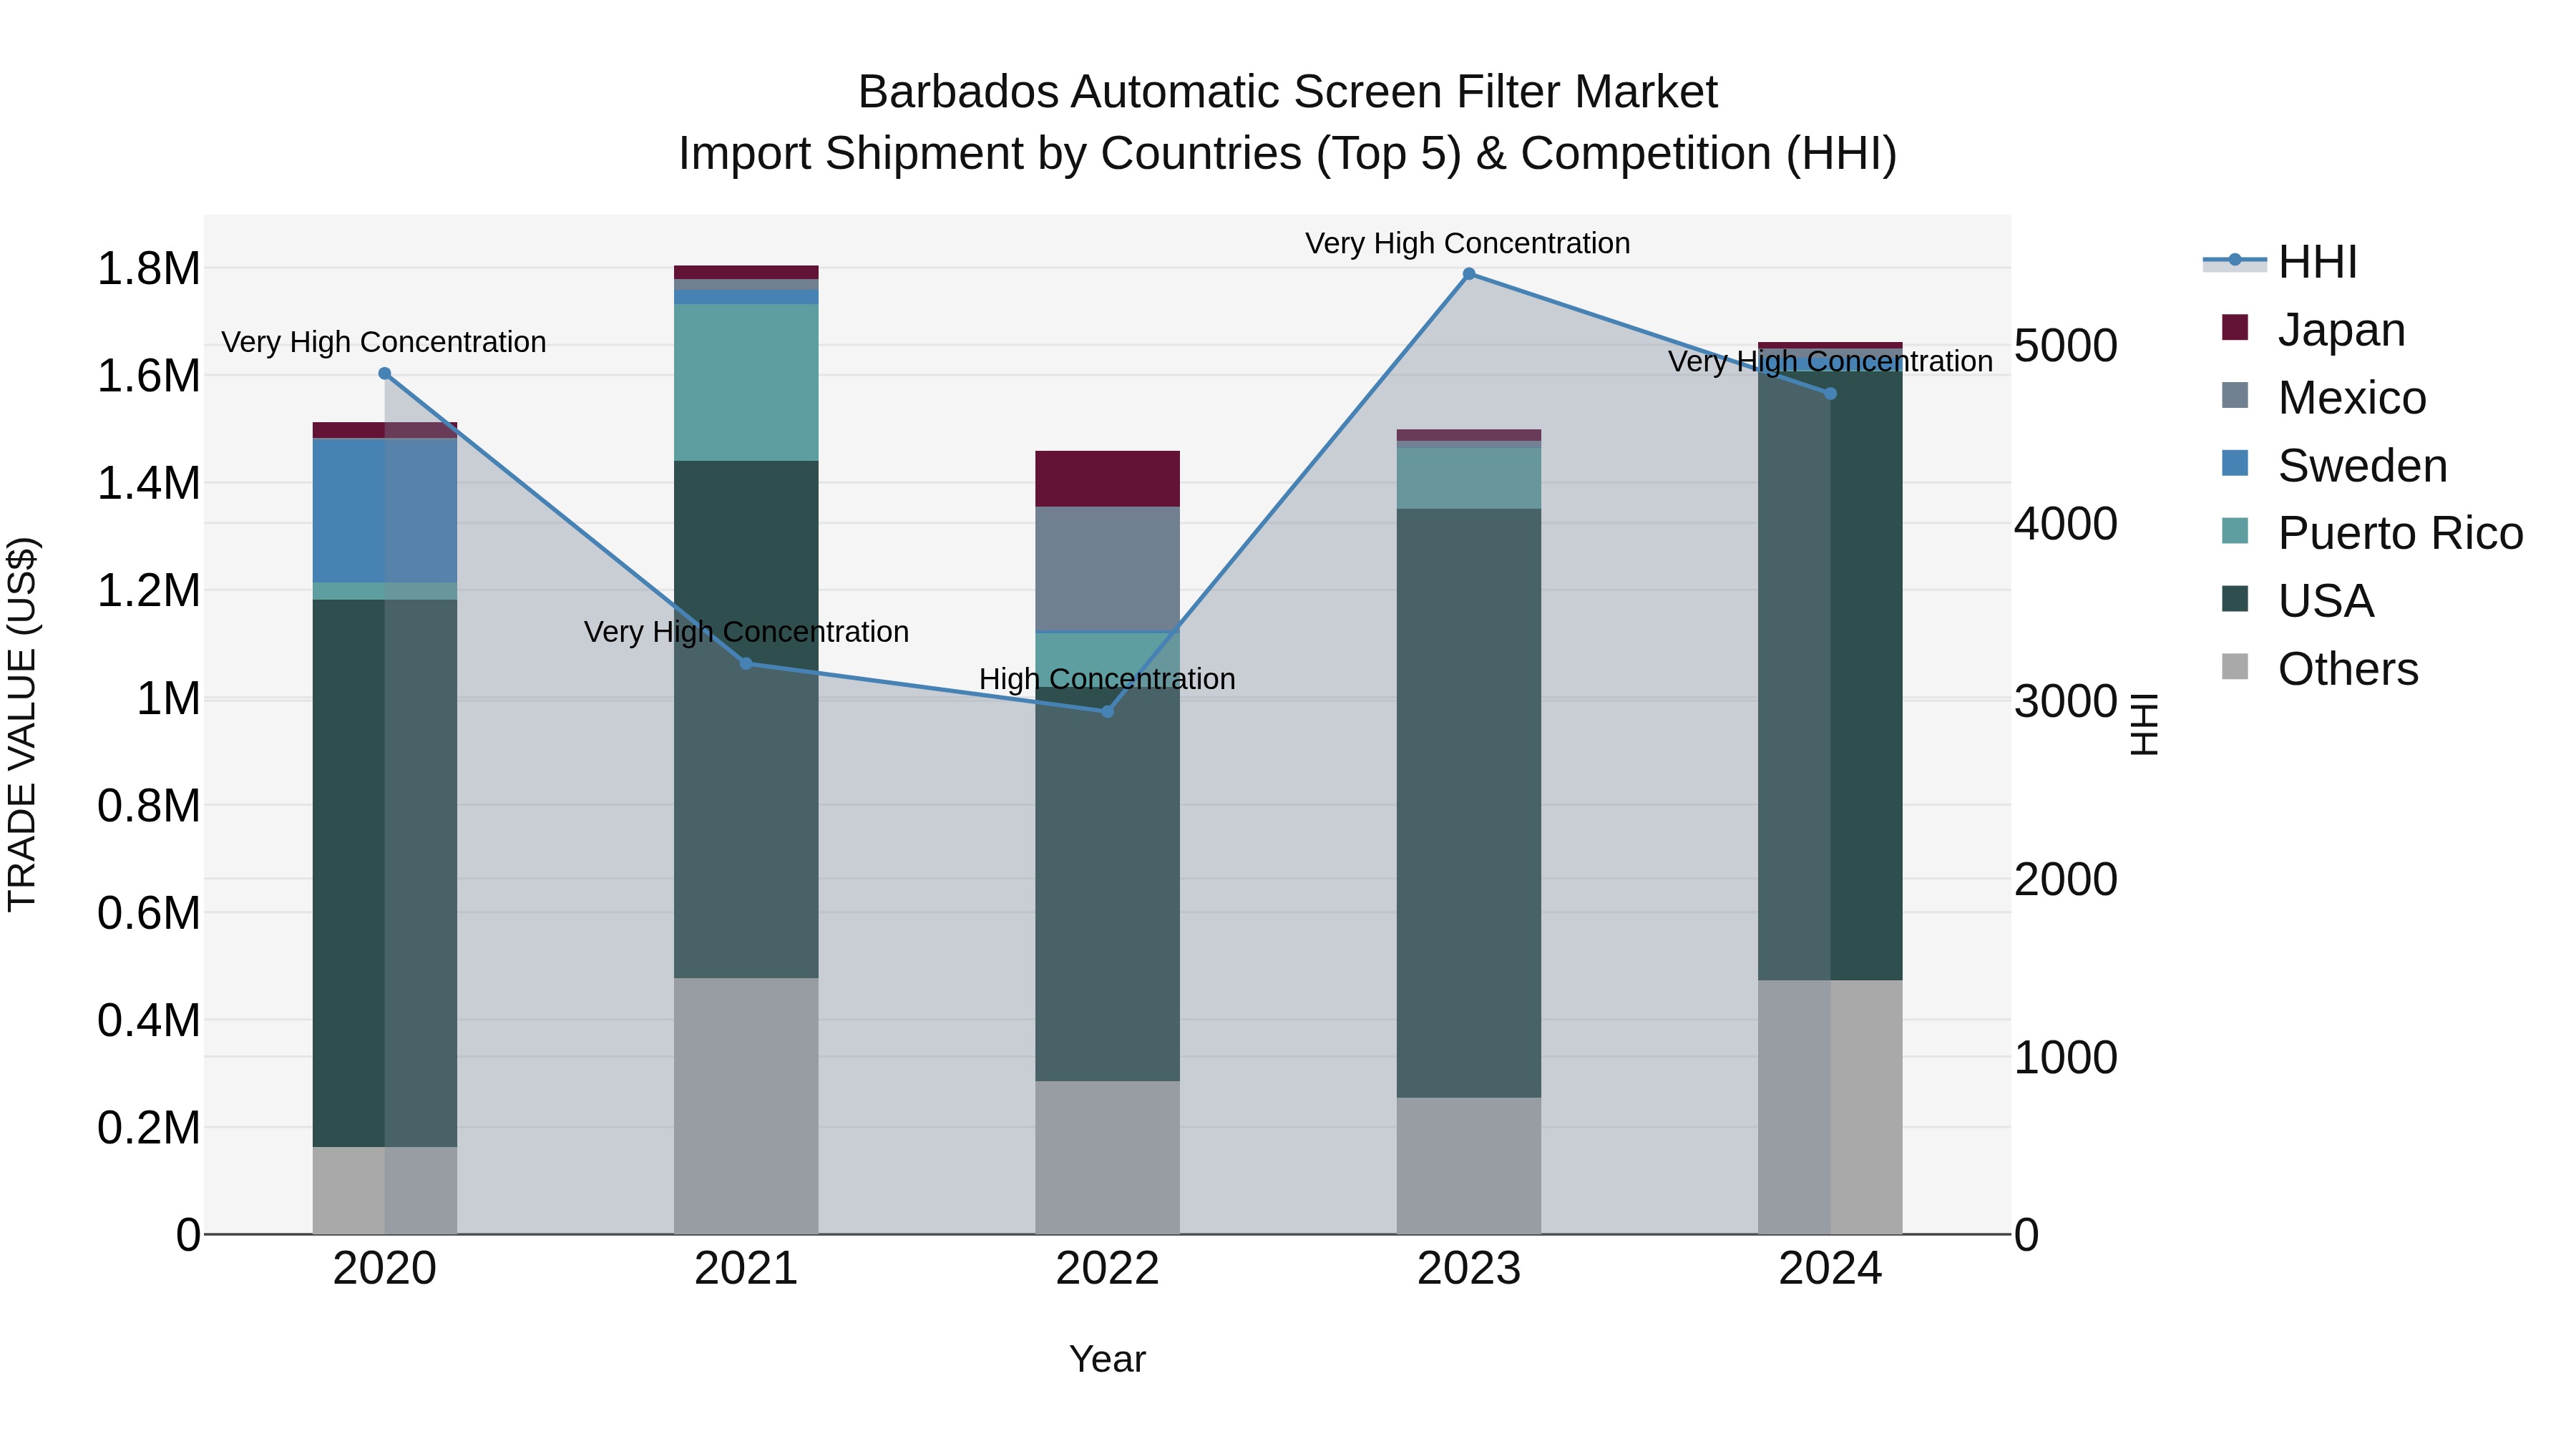
Task: Click the 2022 Japan bar segment
Action: coord(1107,479)
